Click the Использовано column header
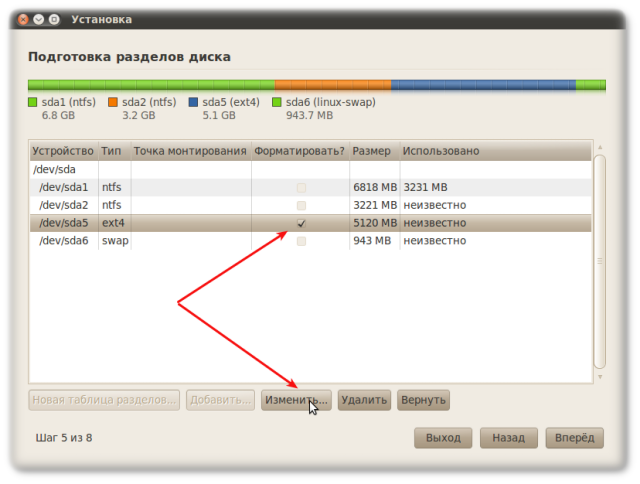Screen dimensions: 640x484 tap(440, 151)
